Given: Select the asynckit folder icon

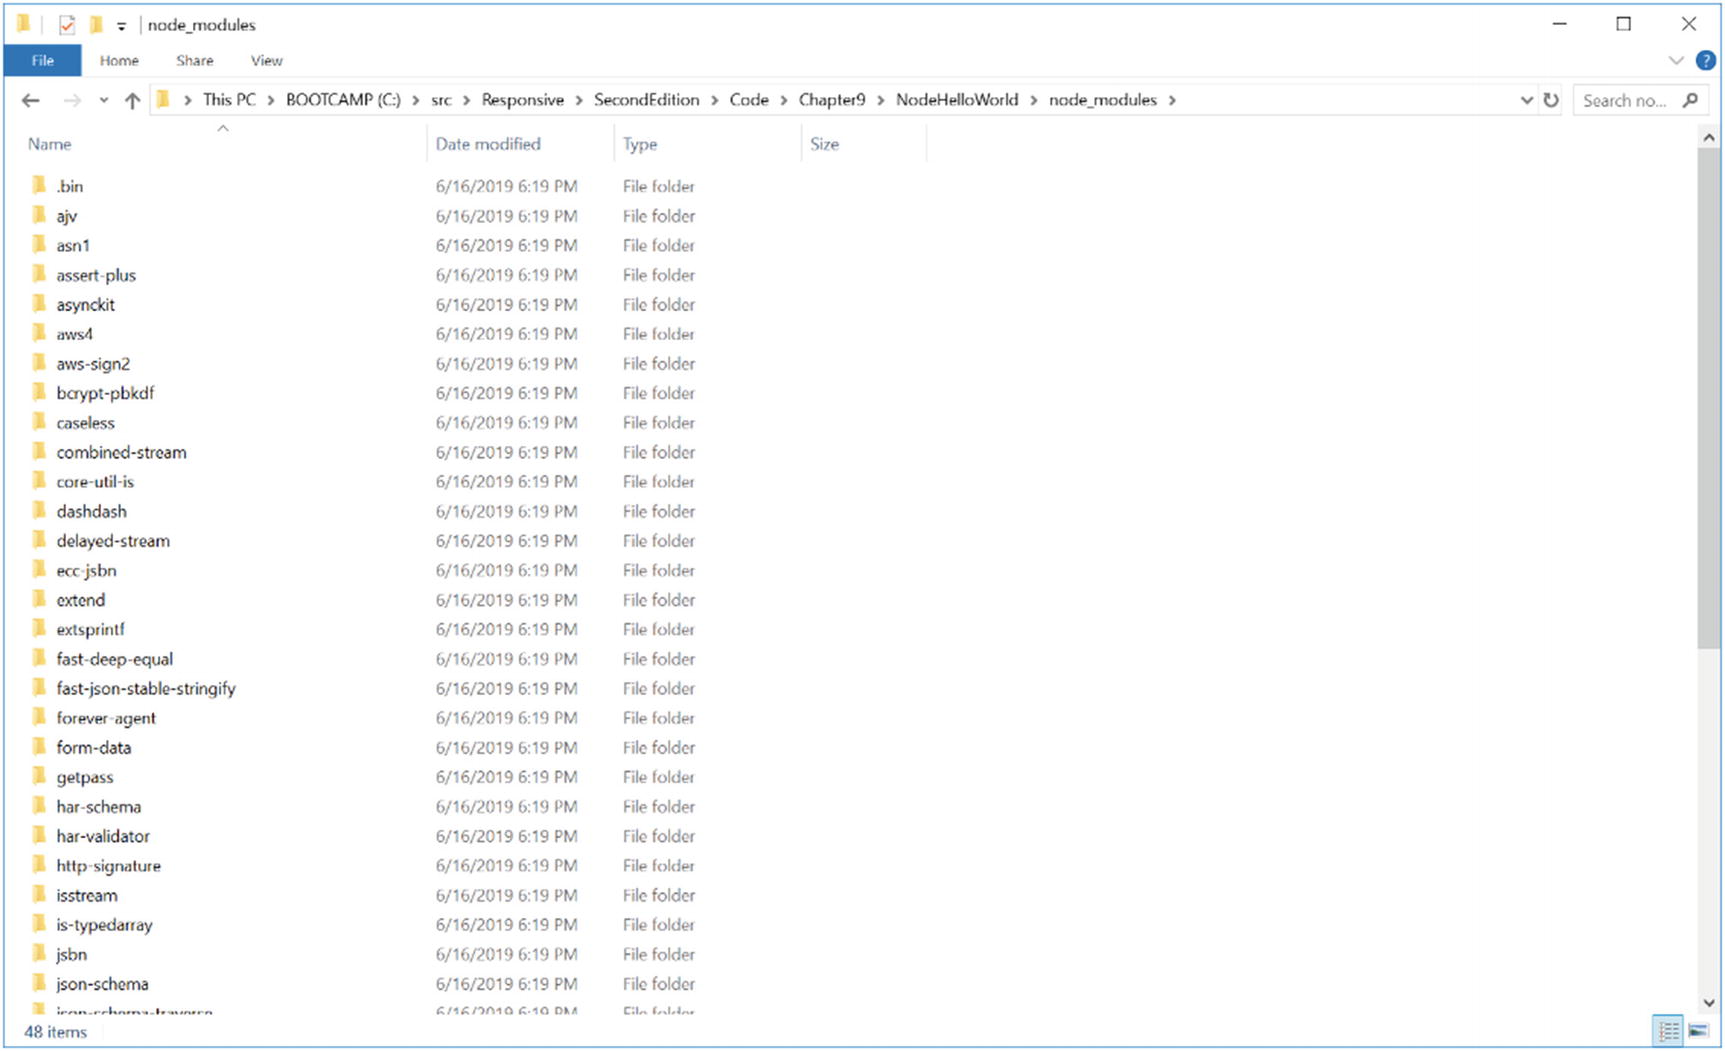Looking at the screenshot, I should 39,303.
